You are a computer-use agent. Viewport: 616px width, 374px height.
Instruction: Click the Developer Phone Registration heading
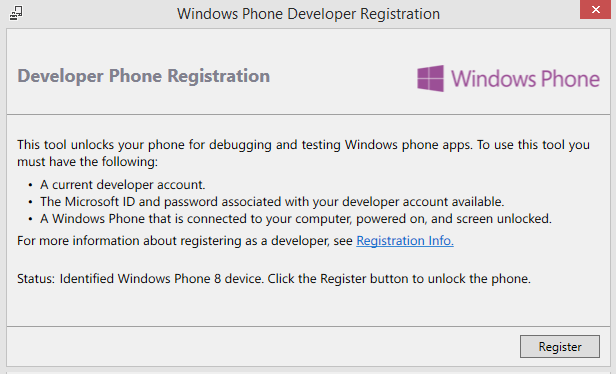144,76
